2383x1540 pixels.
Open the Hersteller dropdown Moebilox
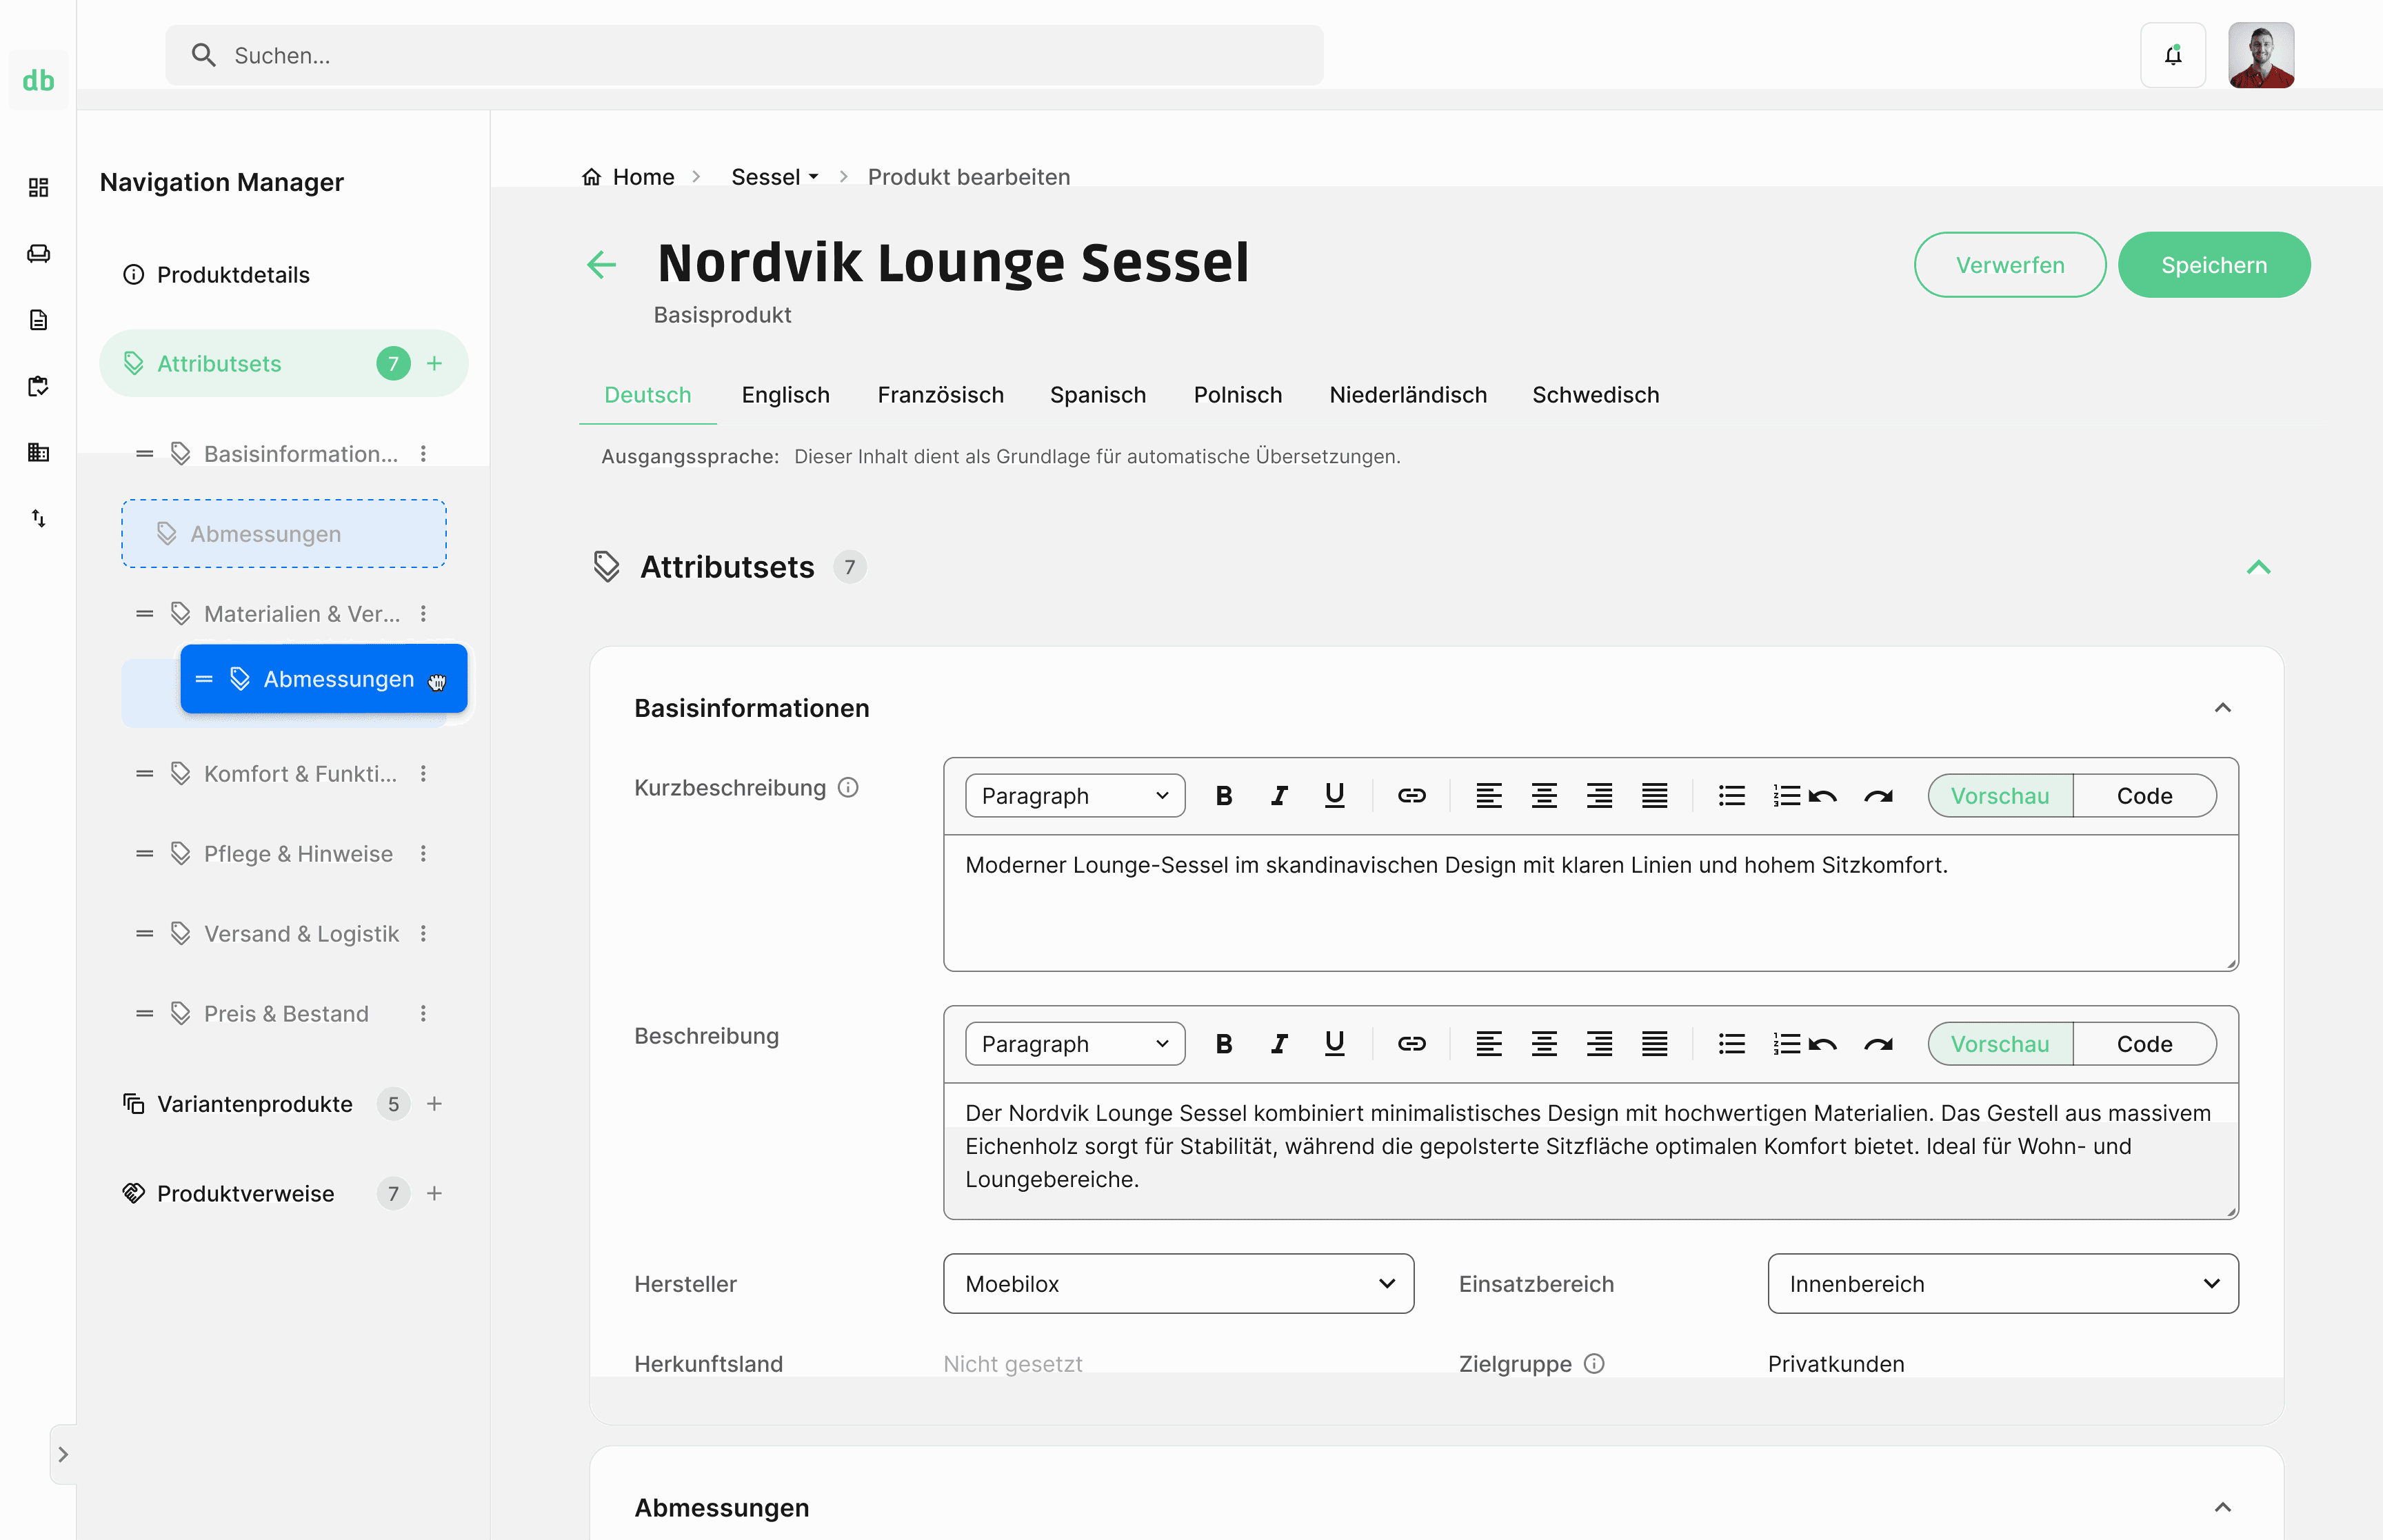pos(1178,1284)
